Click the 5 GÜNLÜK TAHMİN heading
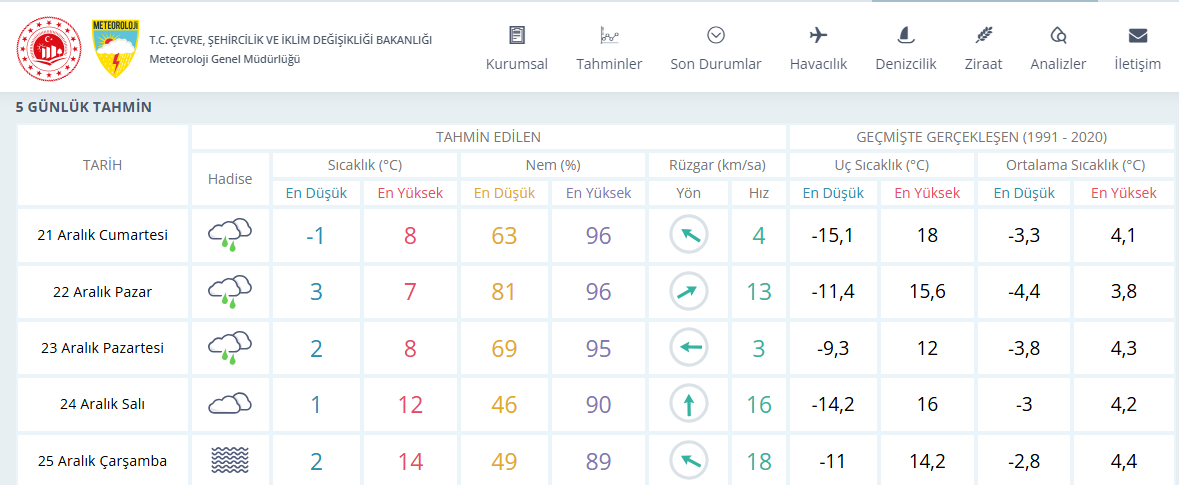Viewport: 1179px width, 485px height. (84, 108)
